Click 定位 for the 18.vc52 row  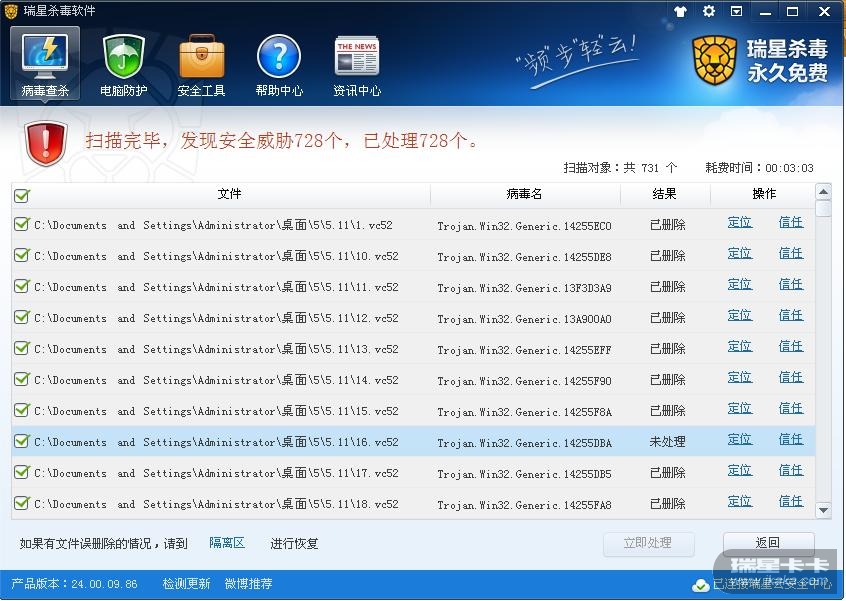pyautogui.click(x=740, y=502)
